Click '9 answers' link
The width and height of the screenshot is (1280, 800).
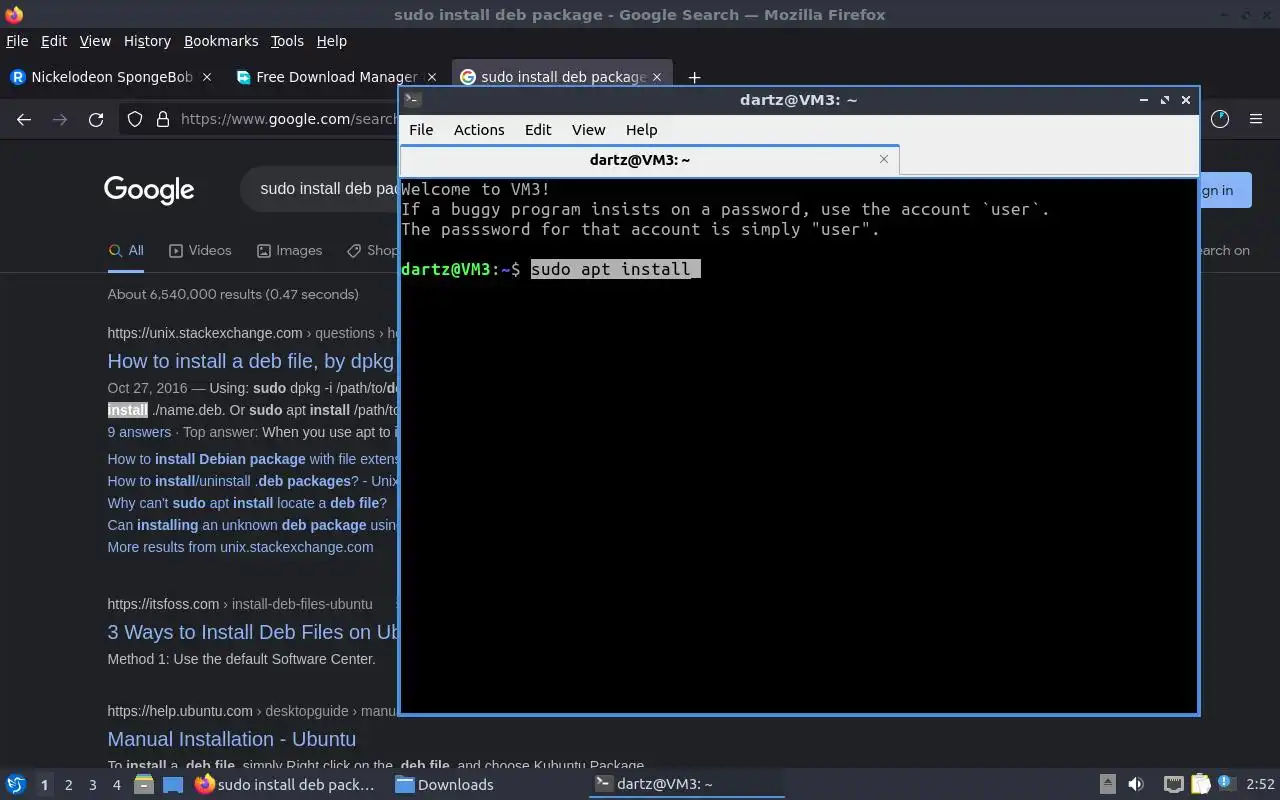click(139, 432)
